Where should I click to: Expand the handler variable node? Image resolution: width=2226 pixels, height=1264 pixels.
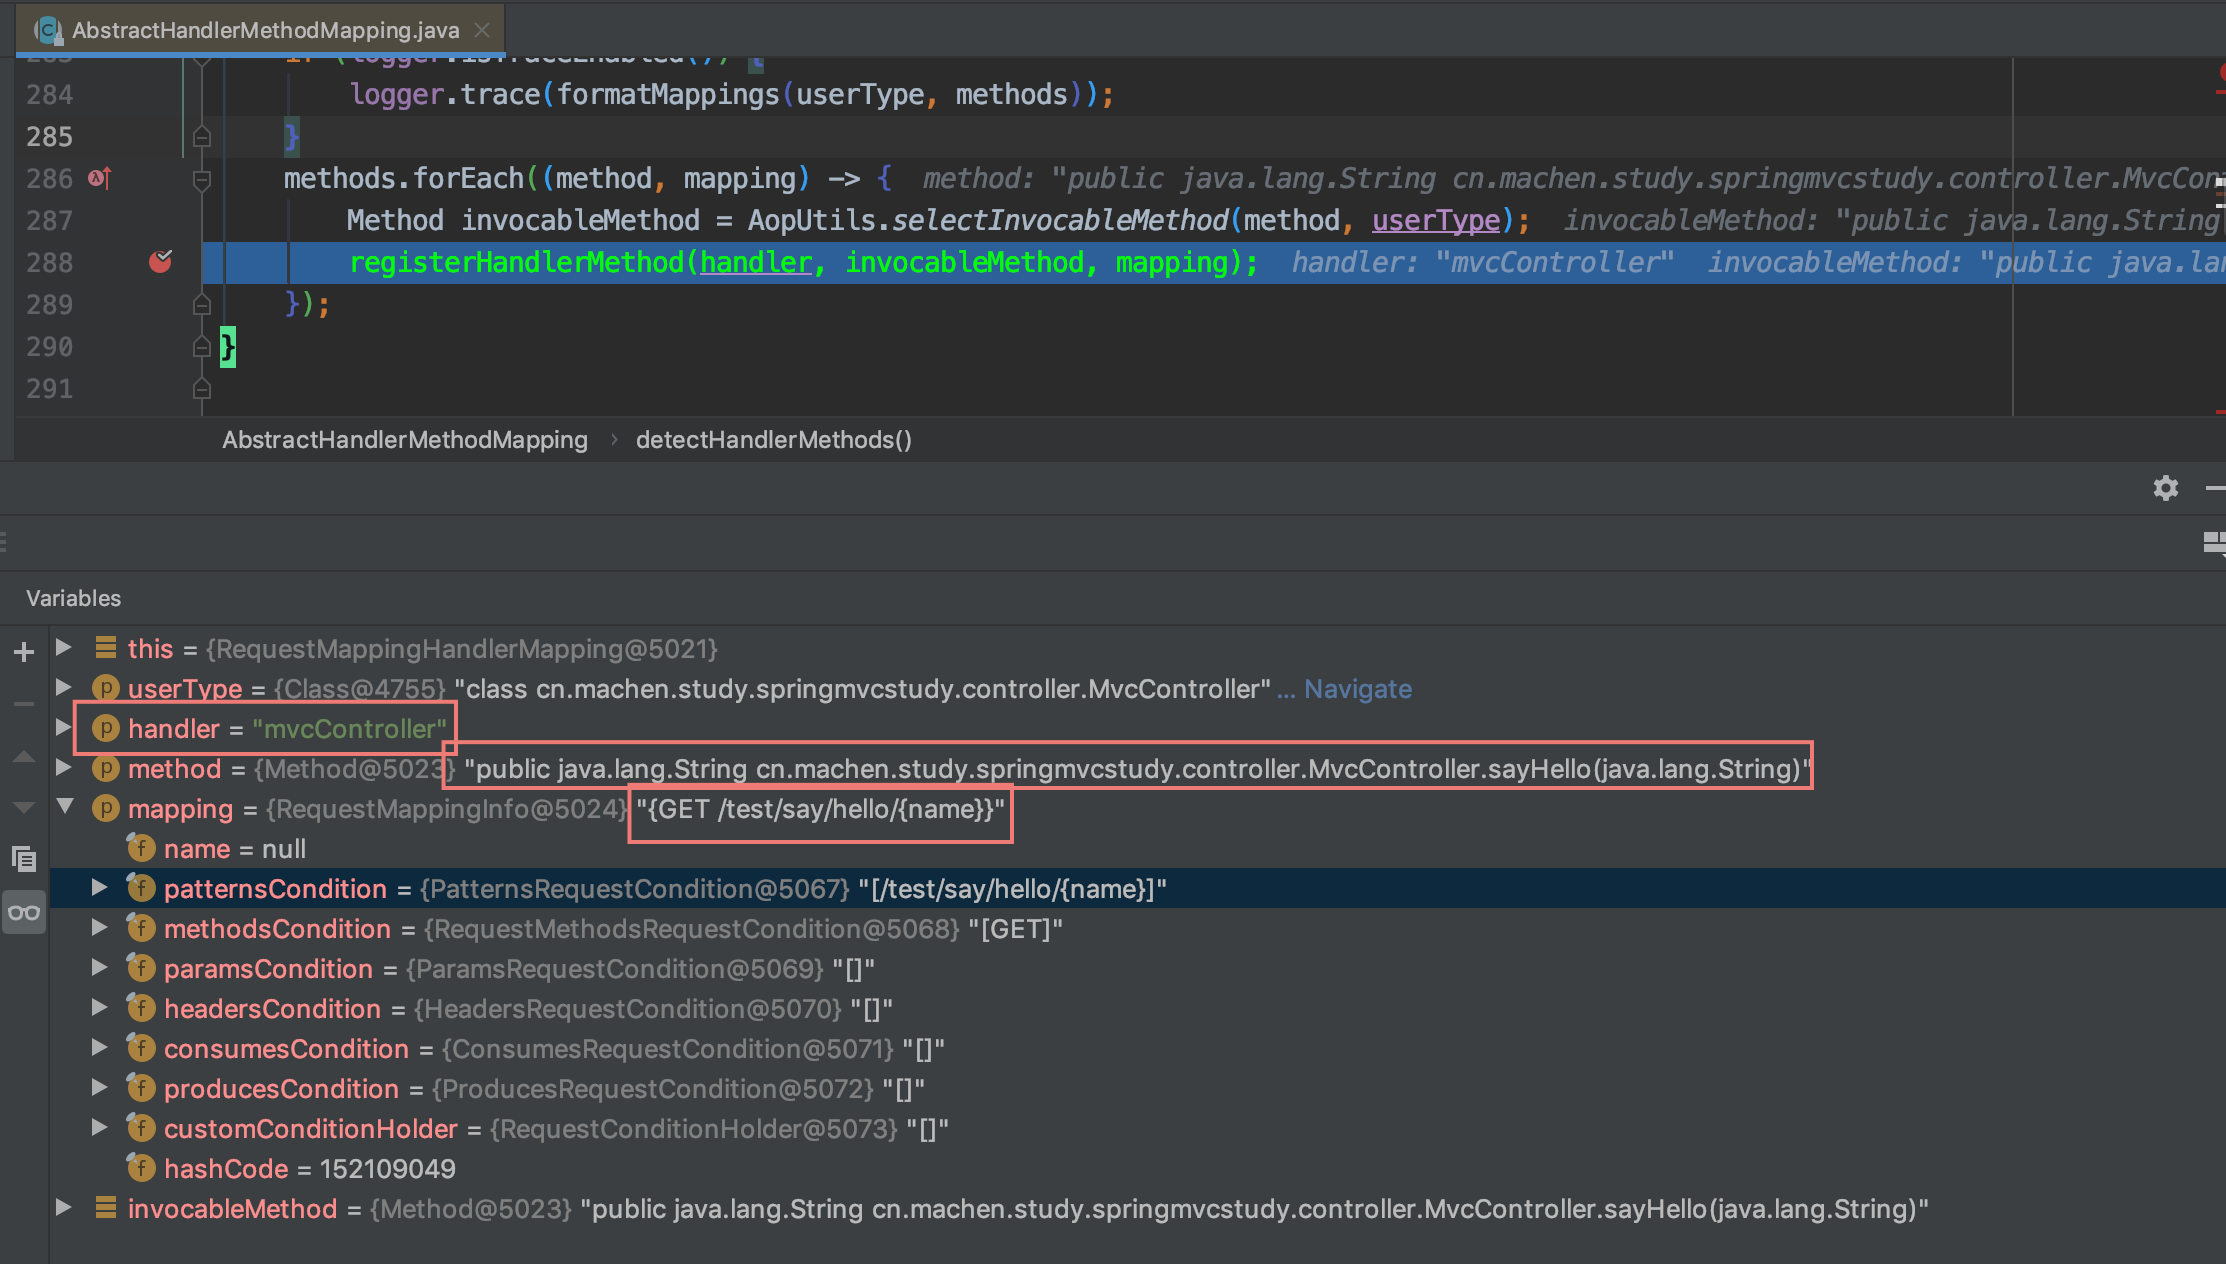[63, 727]
